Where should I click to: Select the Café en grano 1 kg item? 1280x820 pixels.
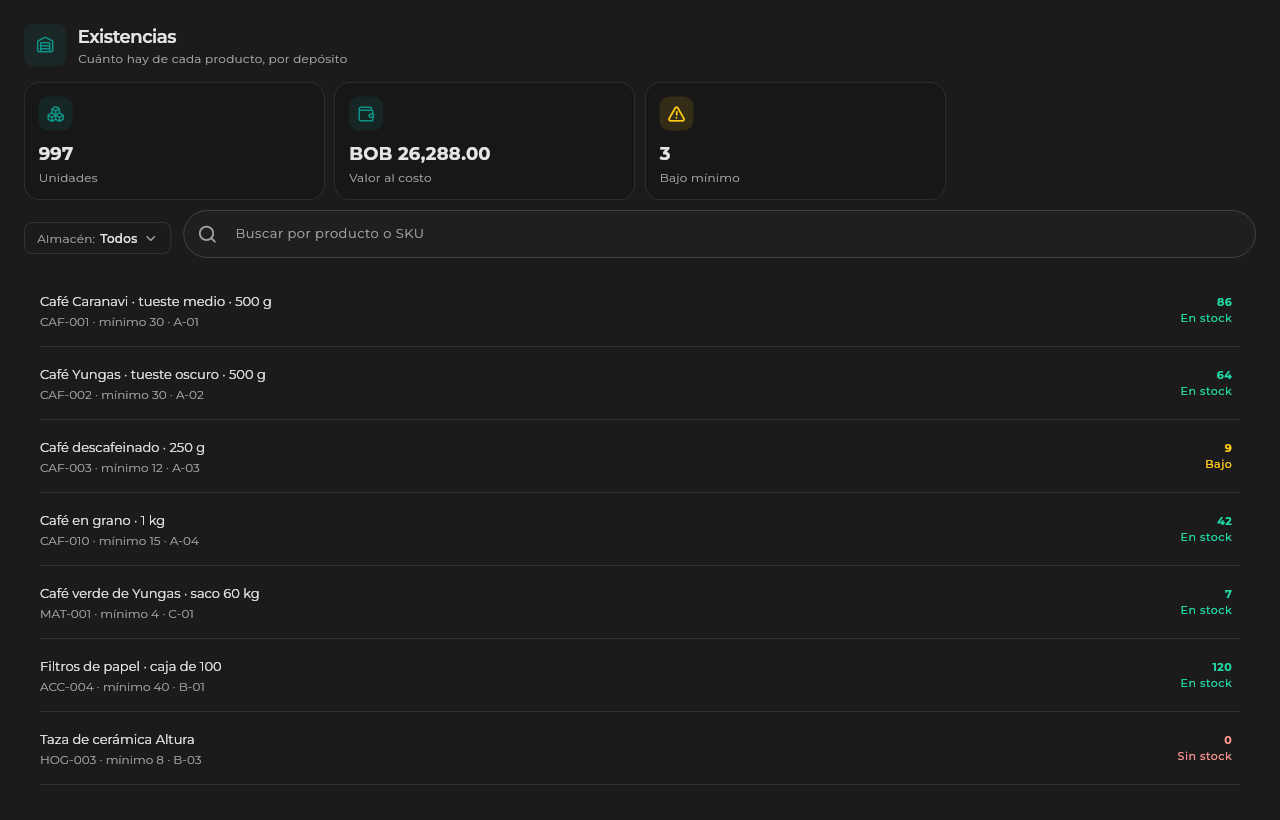[640, 529]
